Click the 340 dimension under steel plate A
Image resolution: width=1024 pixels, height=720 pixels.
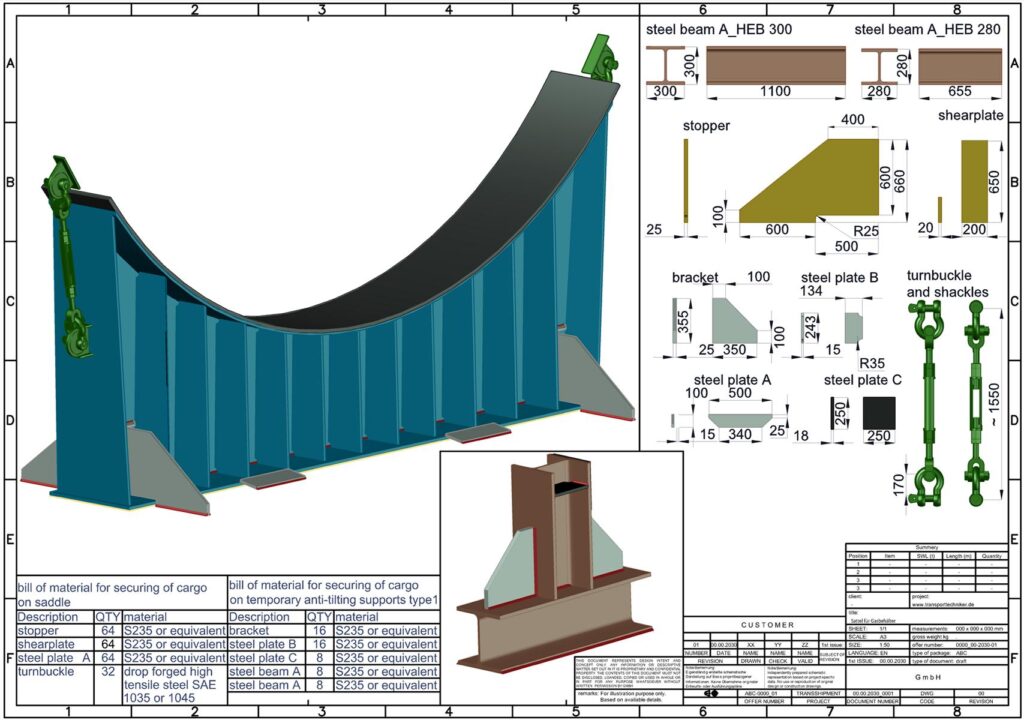pos(740,434)
